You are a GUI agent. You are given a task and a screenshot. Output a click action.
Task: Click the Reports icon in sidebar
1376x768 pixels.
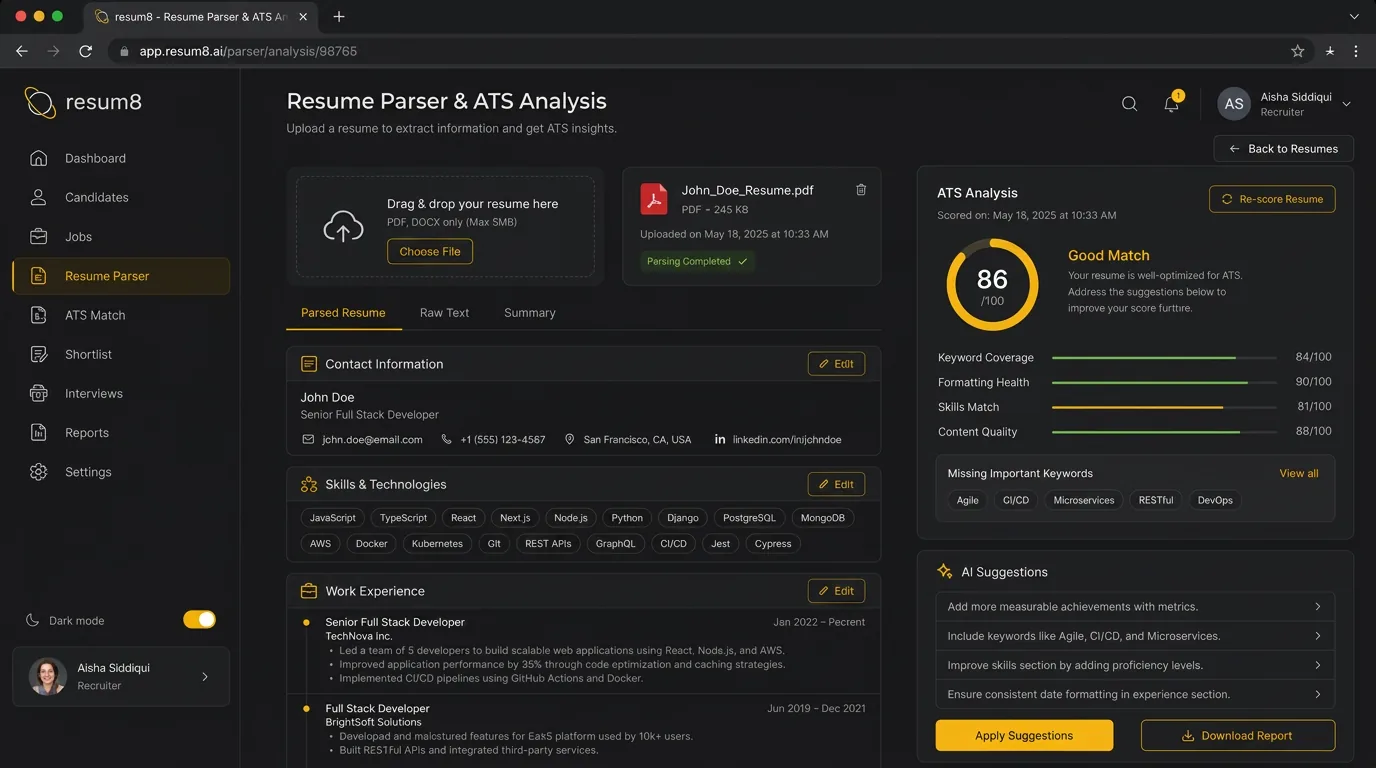click(39, 433)
